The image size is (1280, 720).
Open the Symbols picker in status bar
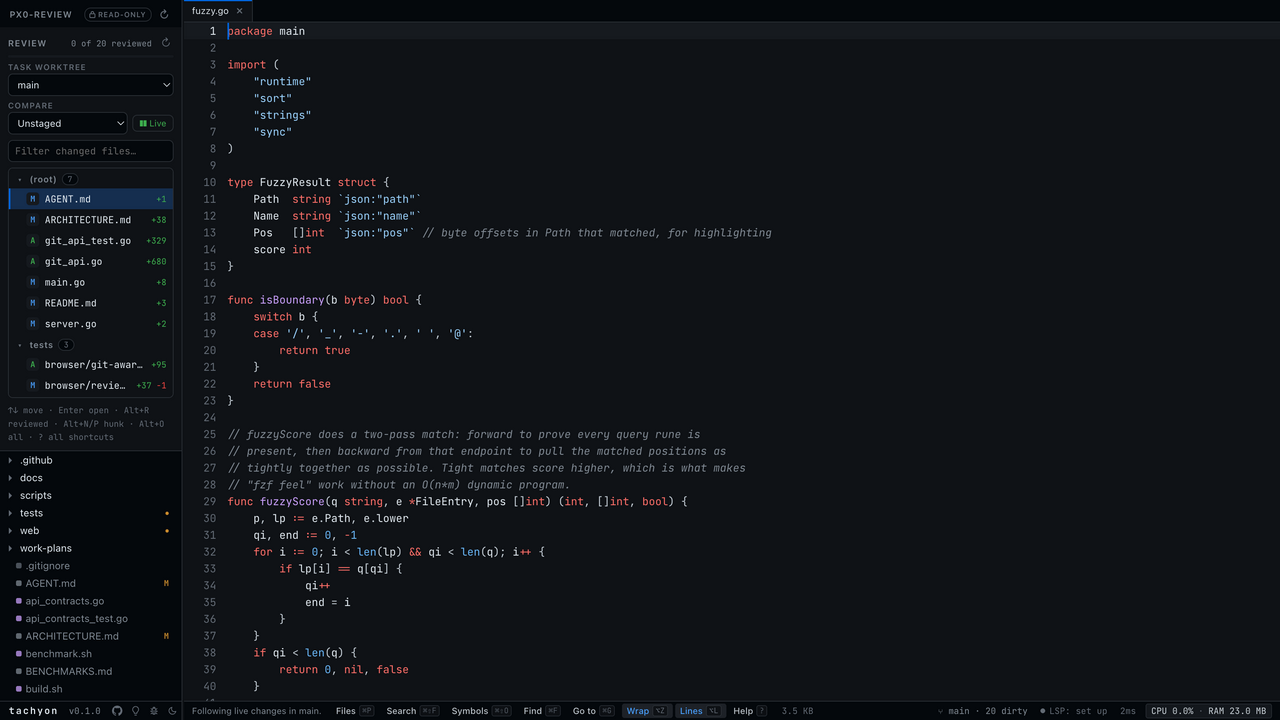[481, 711]
